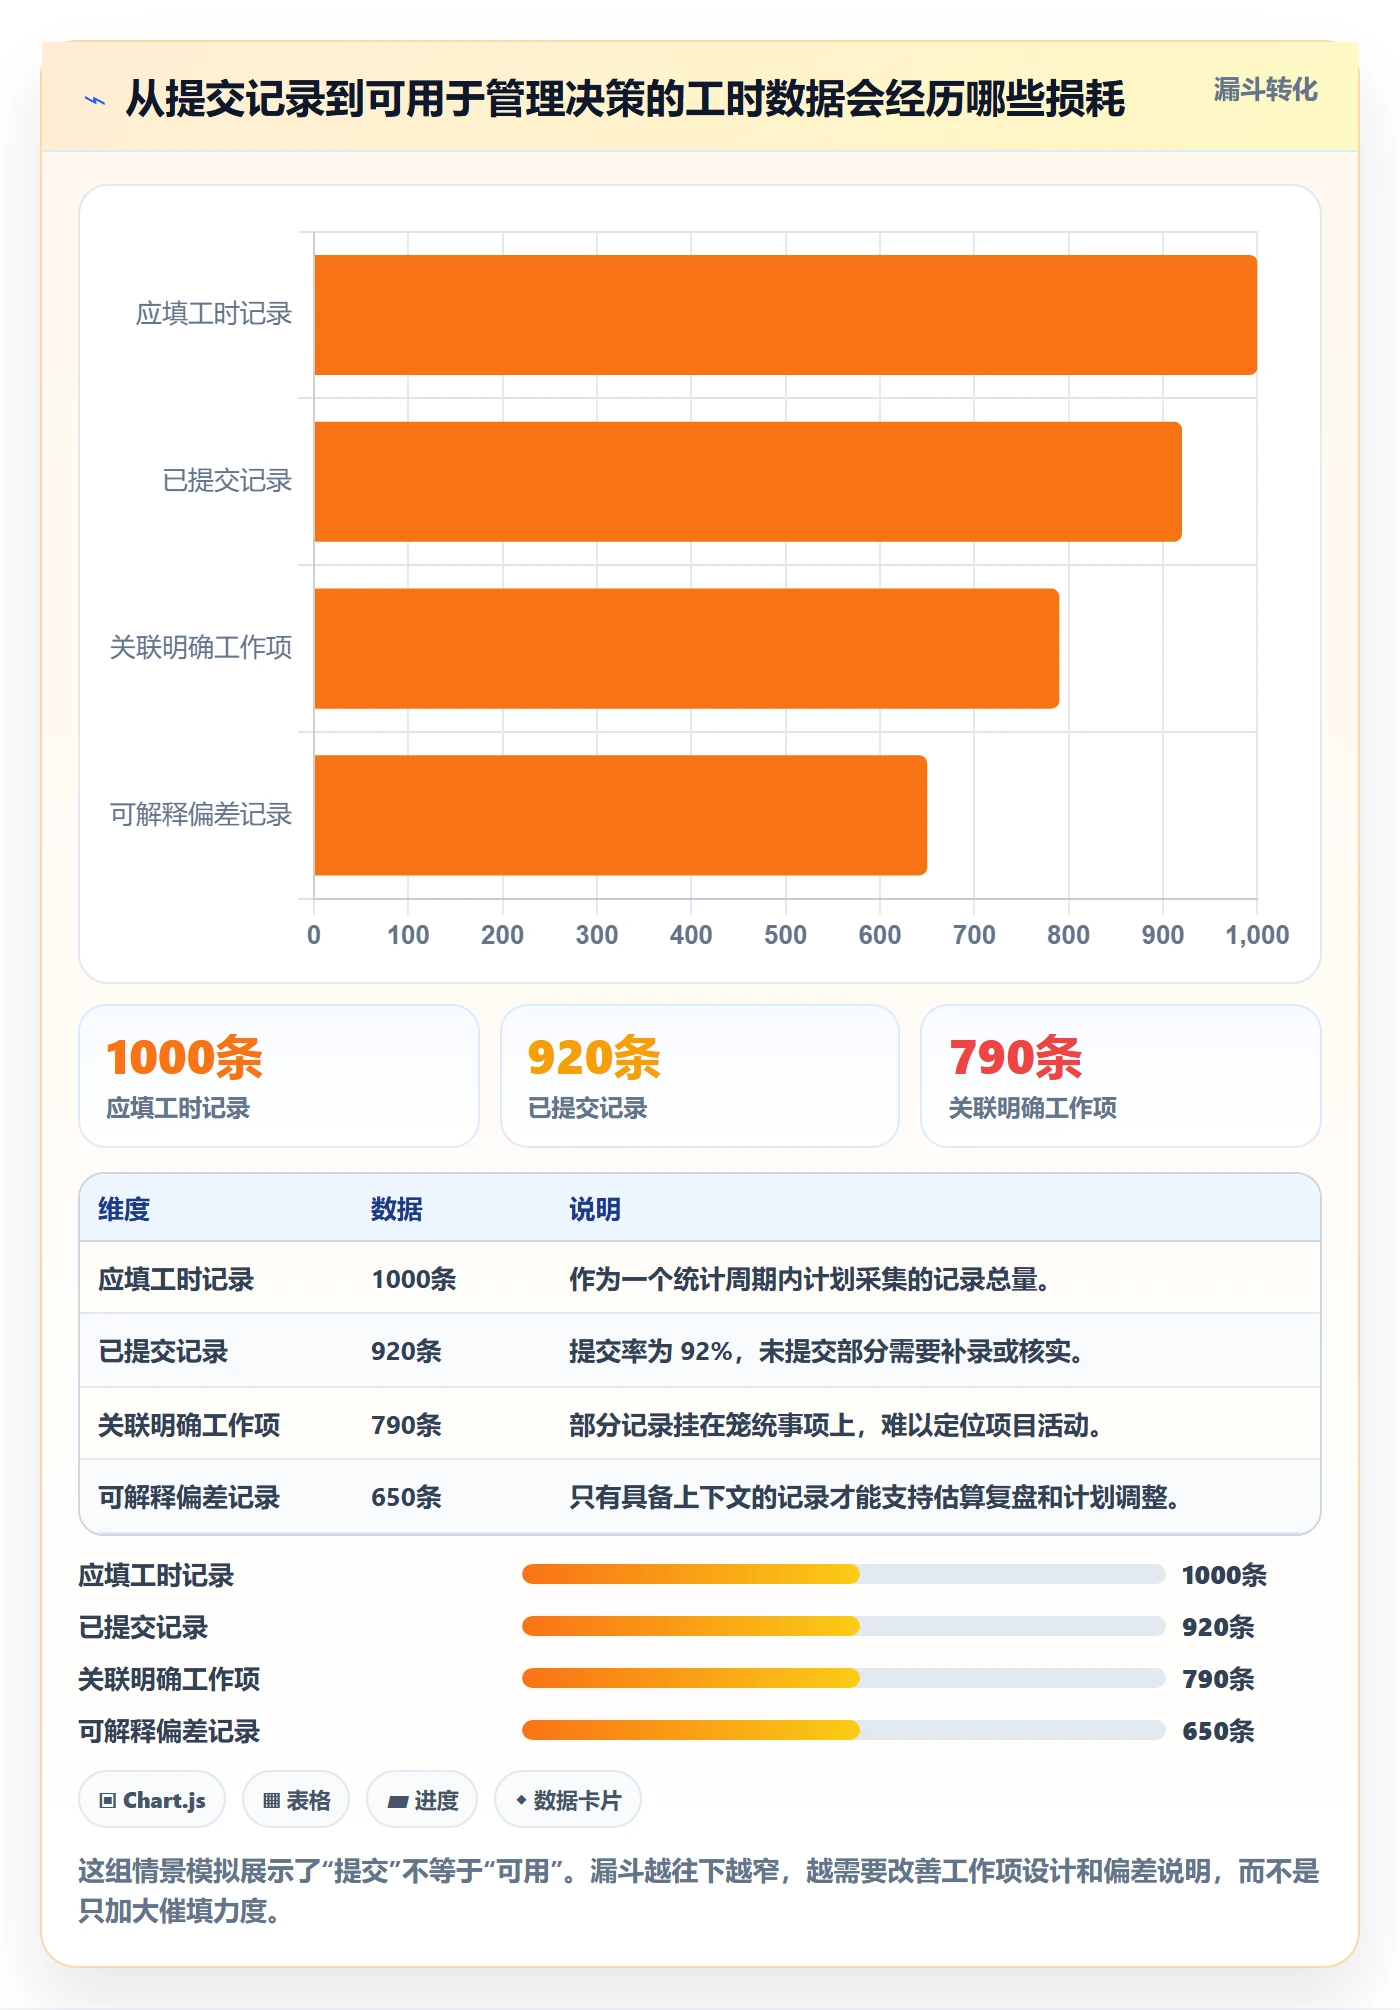1400x2010 pixels.
Task: Click table value 650条
Action: [406, 1497]
